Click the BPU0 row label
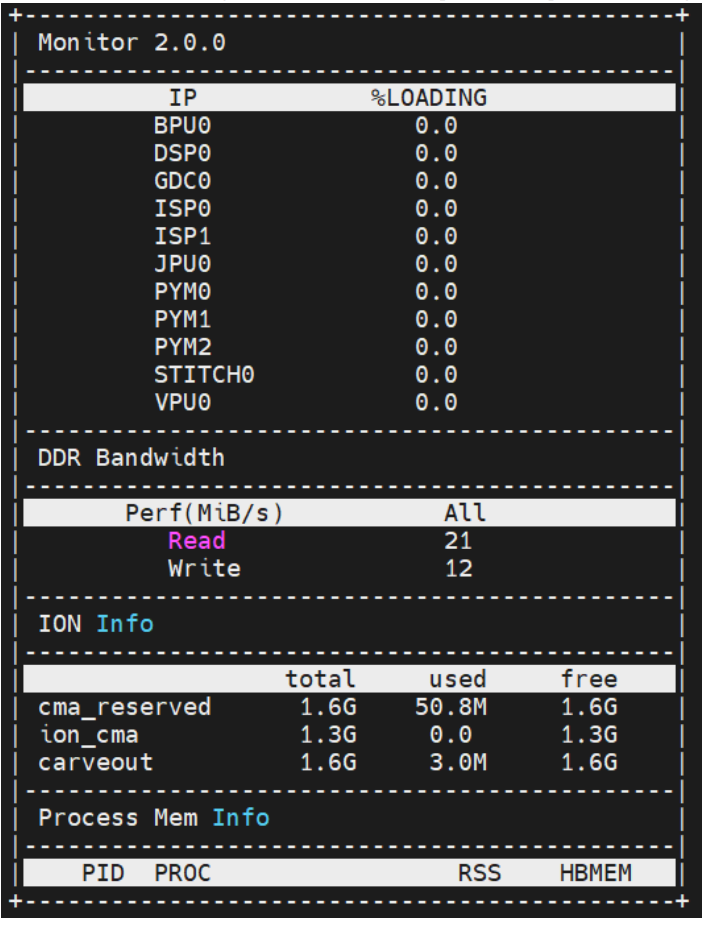This screenshot has height=925, width=706. (x=182, y=126)
